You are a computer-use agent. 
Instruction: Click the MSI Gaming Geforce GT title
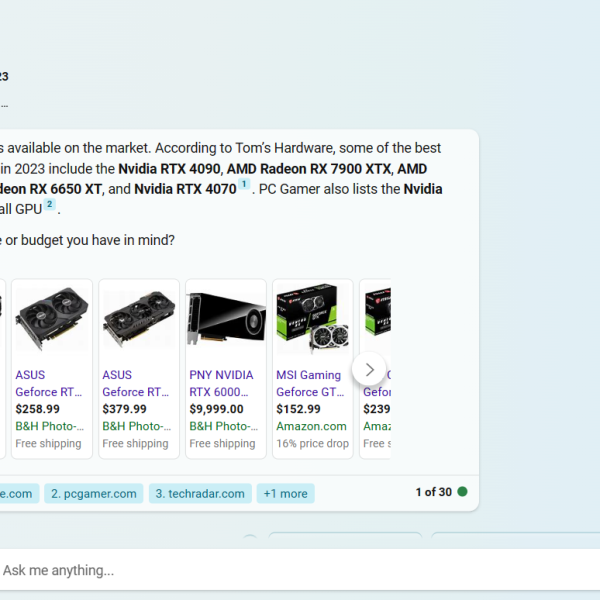click(x=310, y=383)
